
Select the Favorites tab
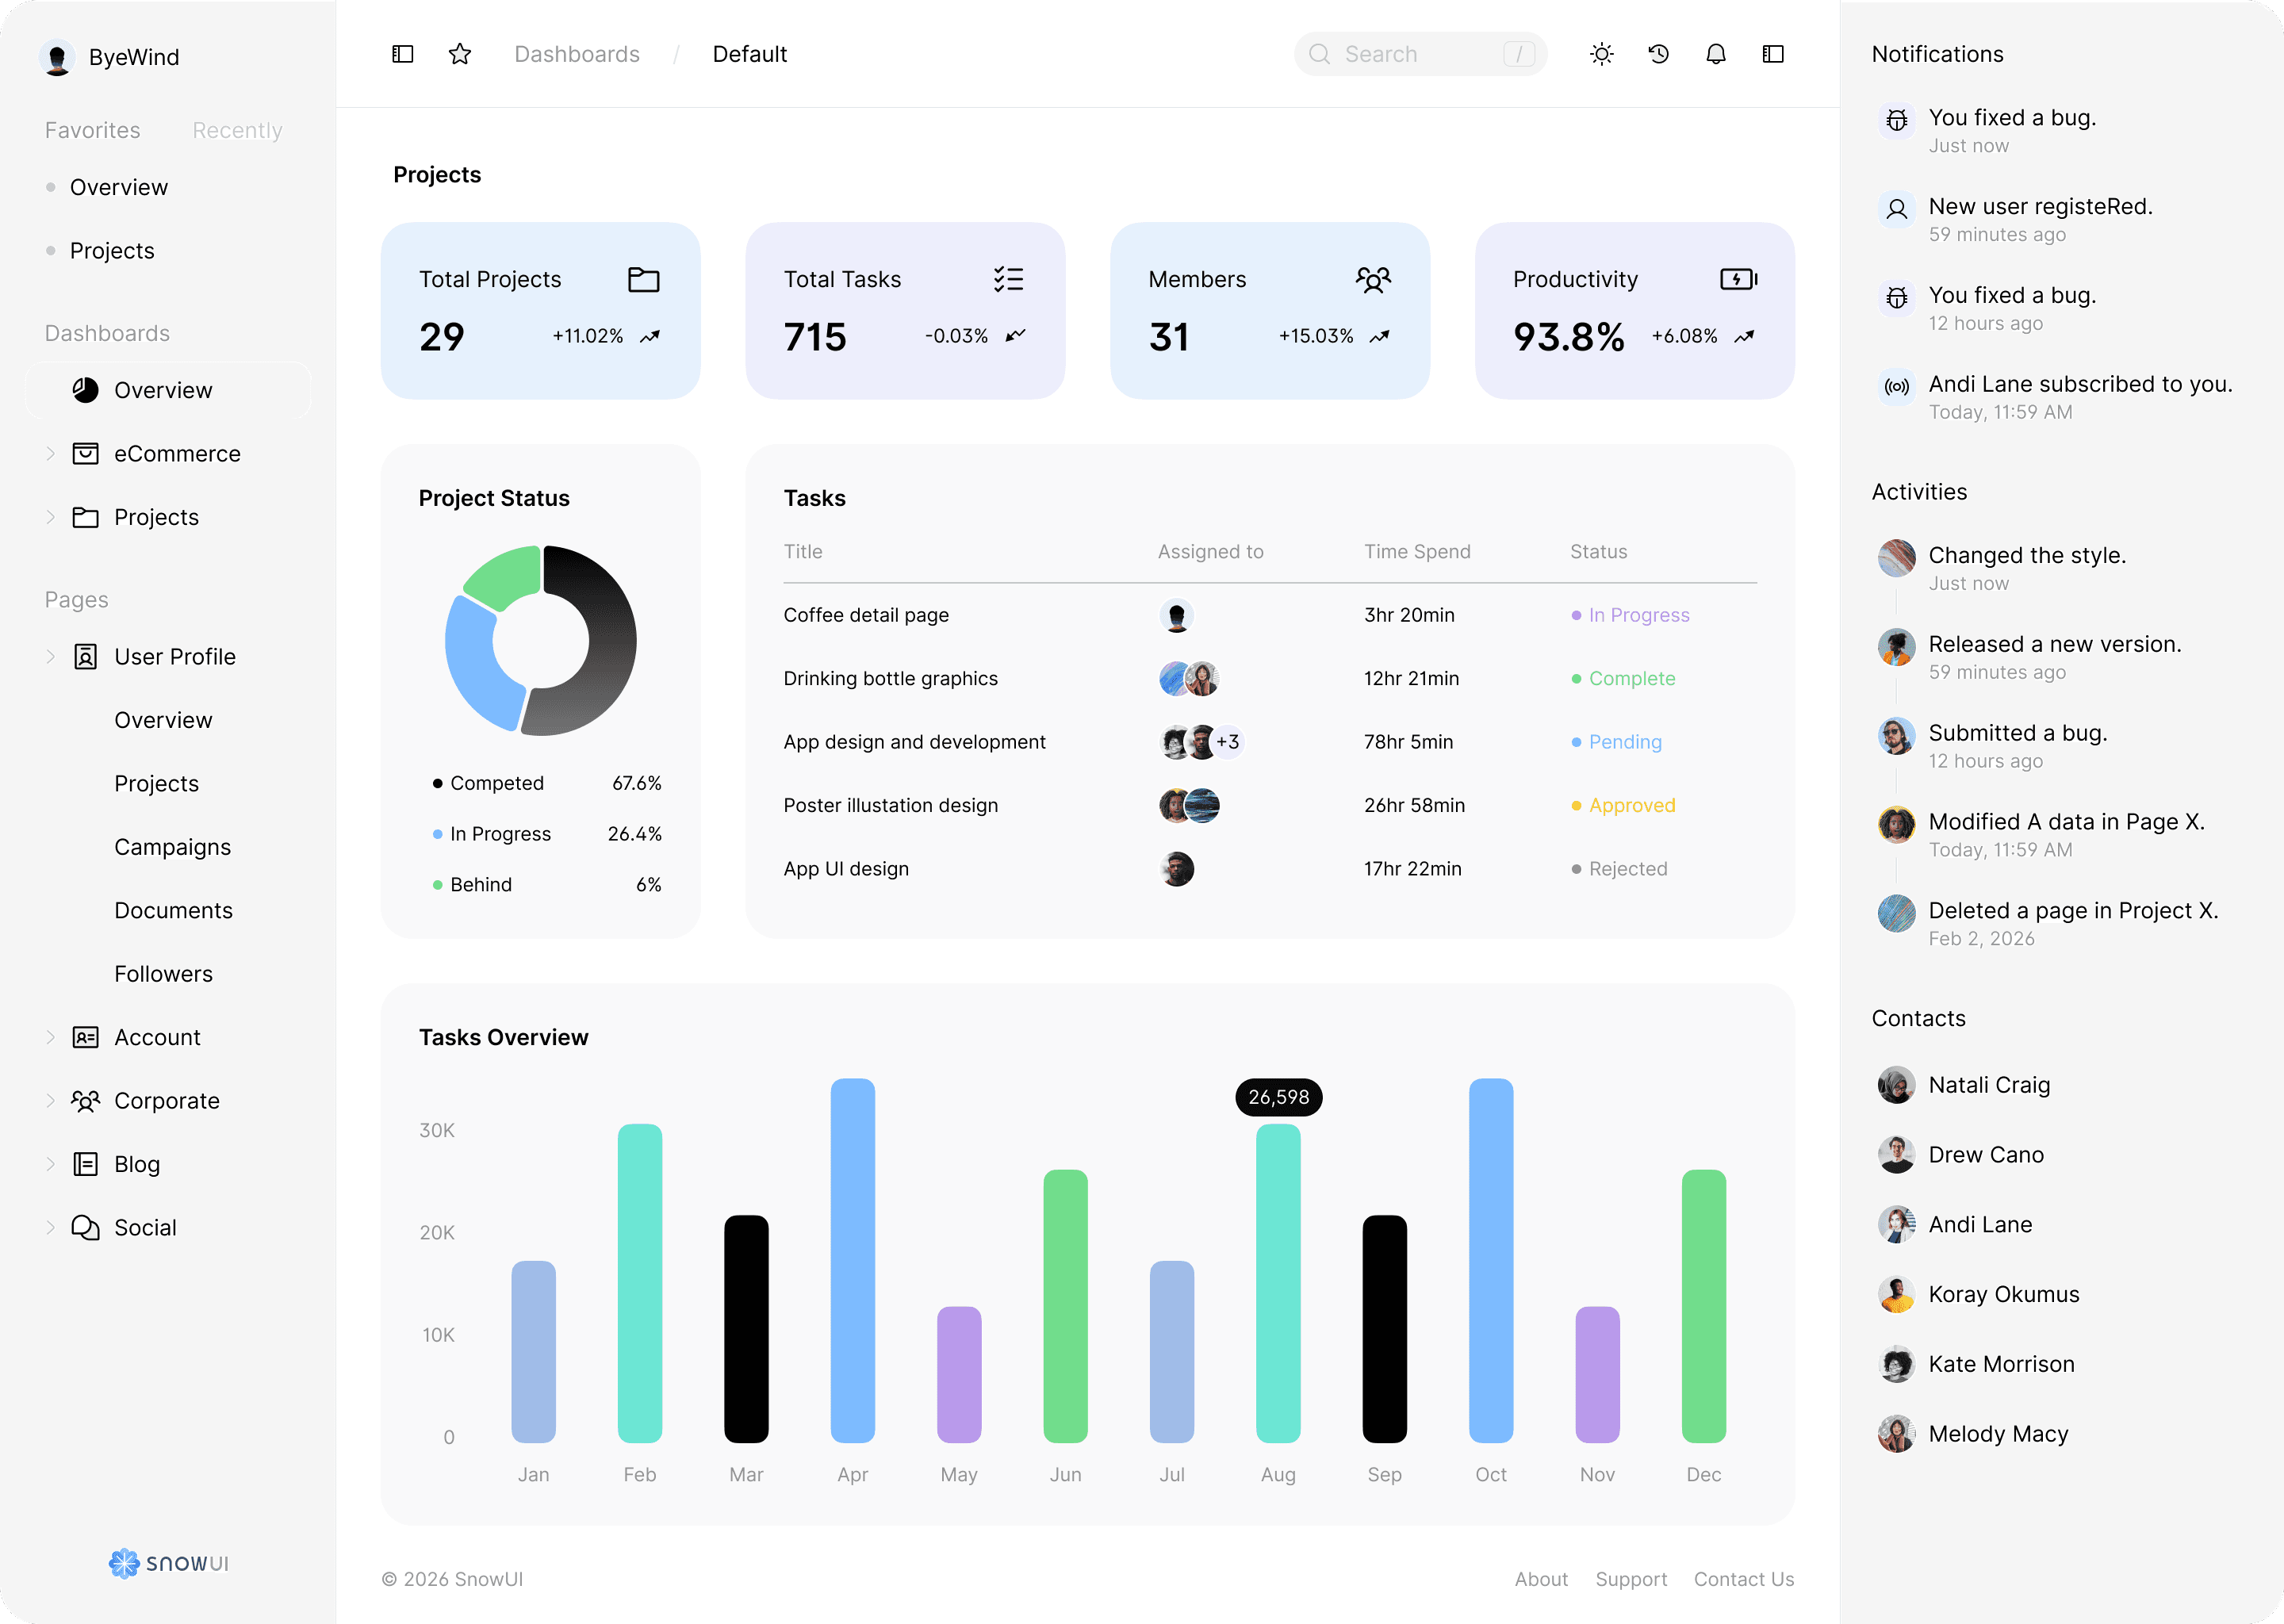pos(92,130)
